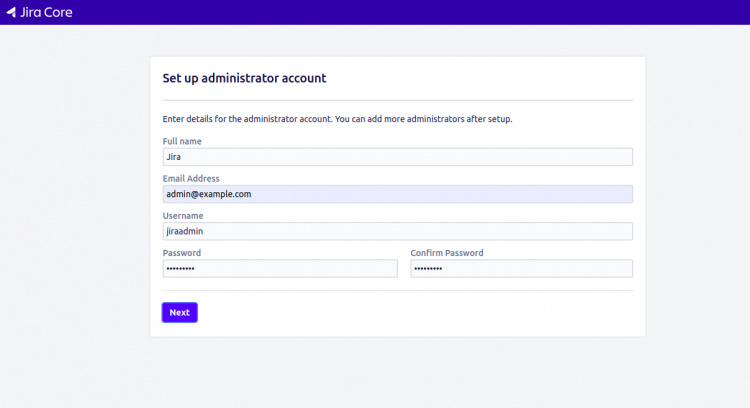Click the 'Email Address' field label
Screen dimensions: 750x408
click(x=191, y=178)
